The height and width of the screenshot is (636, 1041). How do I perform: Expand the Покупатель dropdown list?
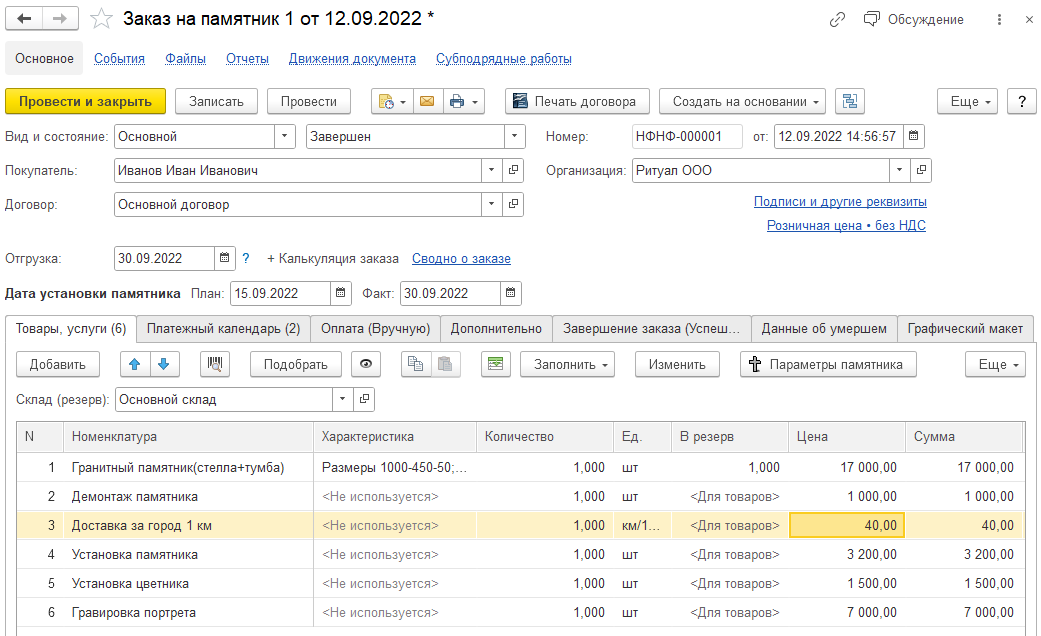coord(490,171)
